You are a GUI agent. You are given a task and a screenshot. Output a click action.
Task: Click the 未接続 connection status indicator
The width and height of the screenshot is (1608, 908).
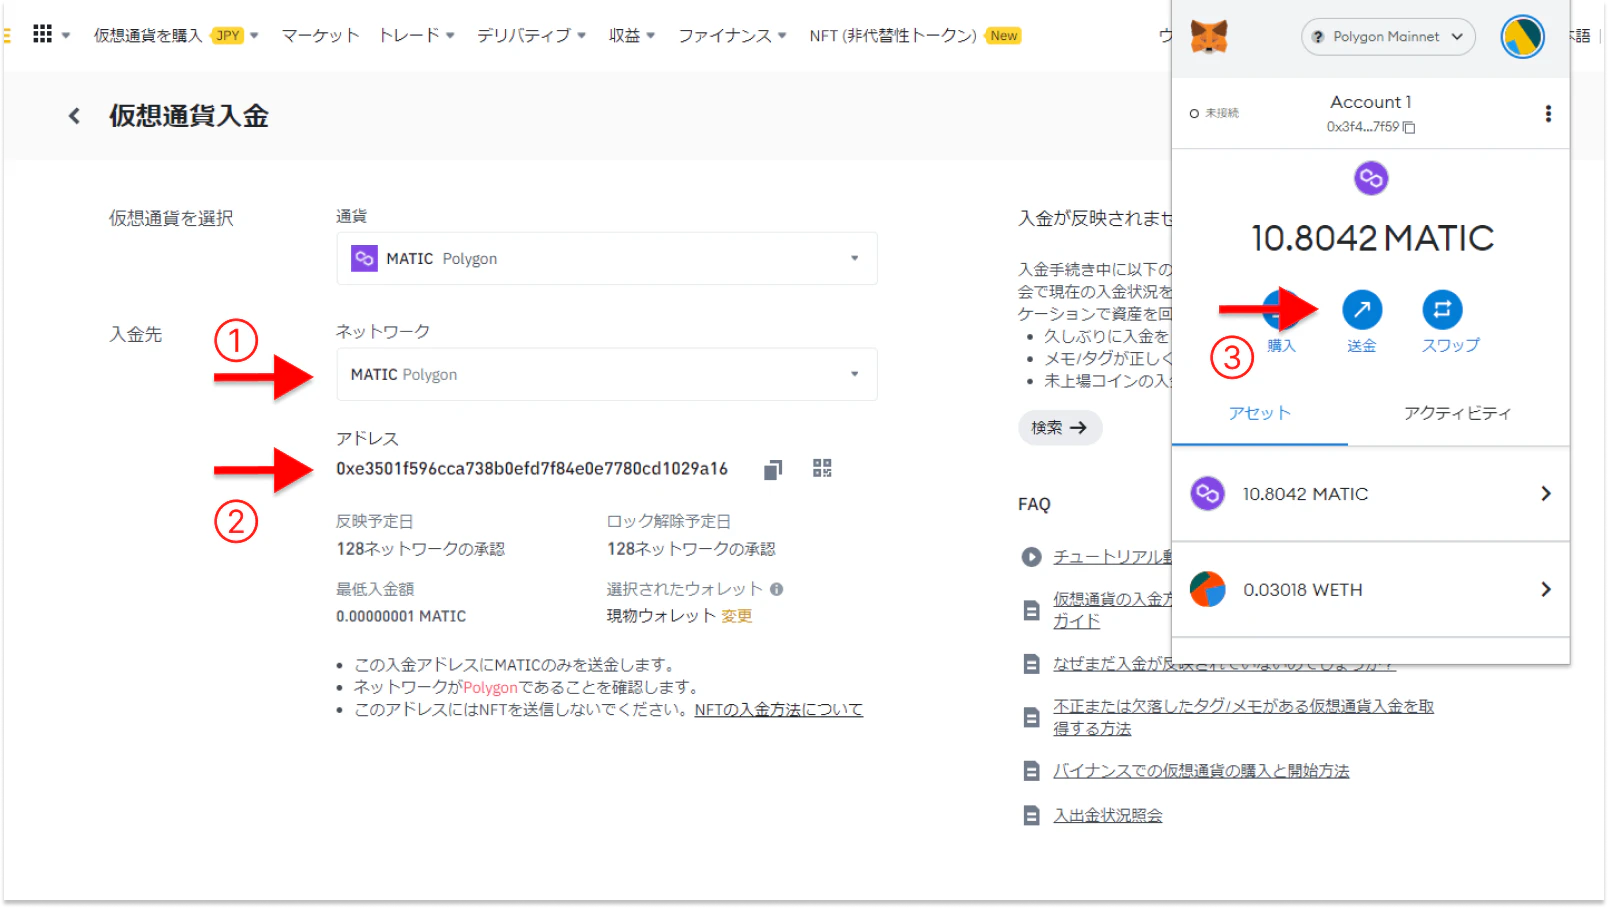pyautogui.click(x=1214, y=113)
